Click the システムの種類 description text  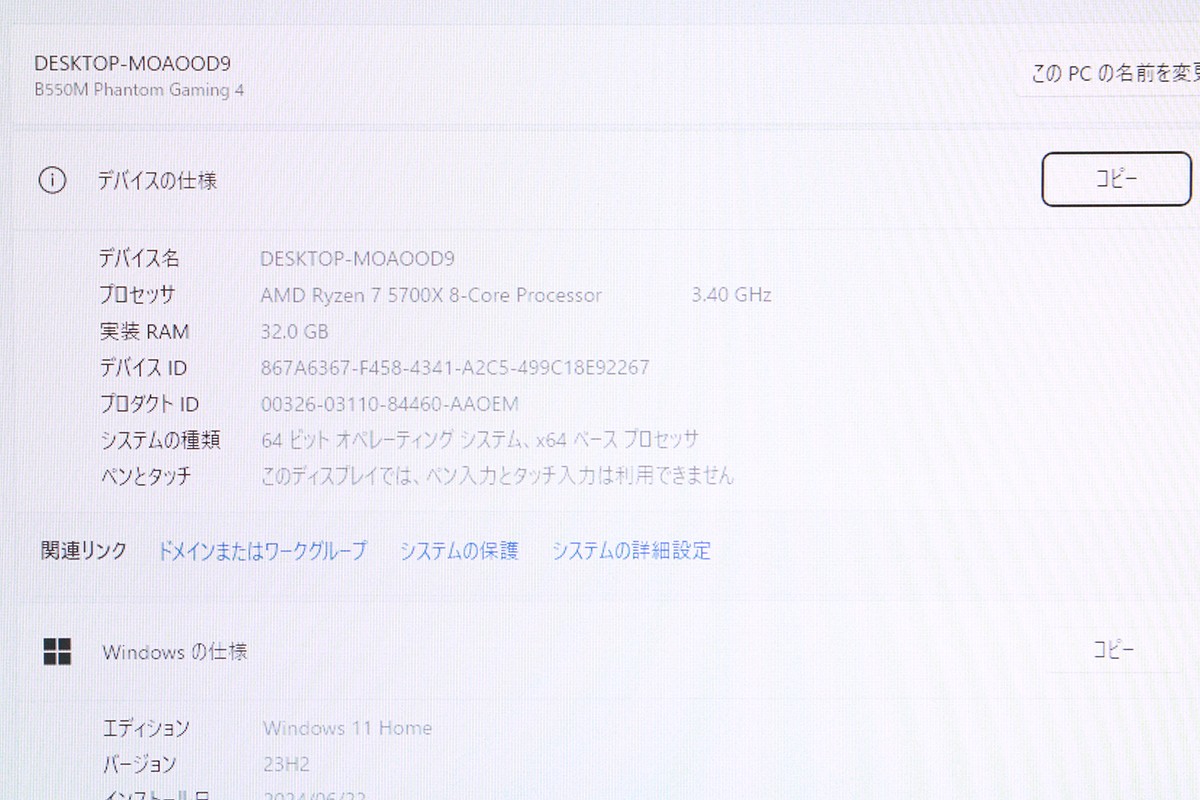[480, 439]
